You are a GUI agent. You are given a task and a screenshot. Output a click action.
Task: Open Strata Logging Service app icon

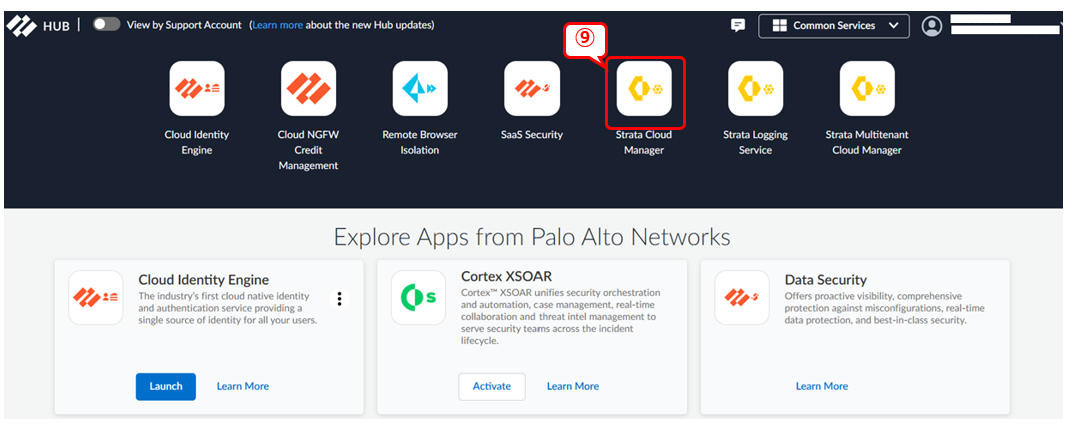[x=755, y=89]
